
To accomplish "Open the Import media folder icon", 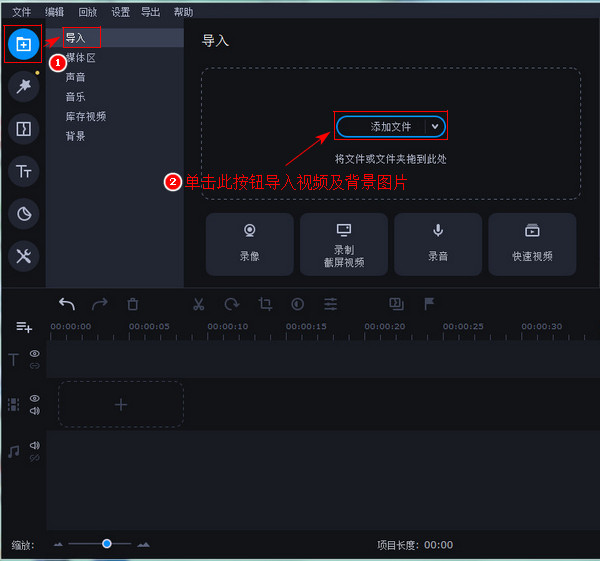I will point(23,44).
